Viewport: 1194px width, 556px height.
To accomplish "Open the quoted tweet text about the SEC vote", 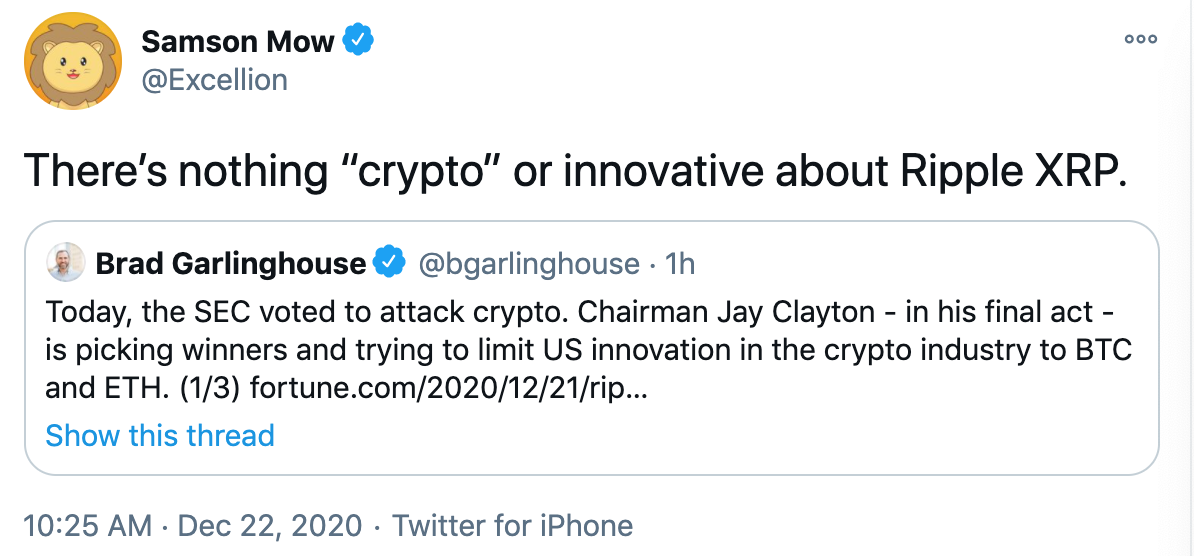I will [589, 350].
